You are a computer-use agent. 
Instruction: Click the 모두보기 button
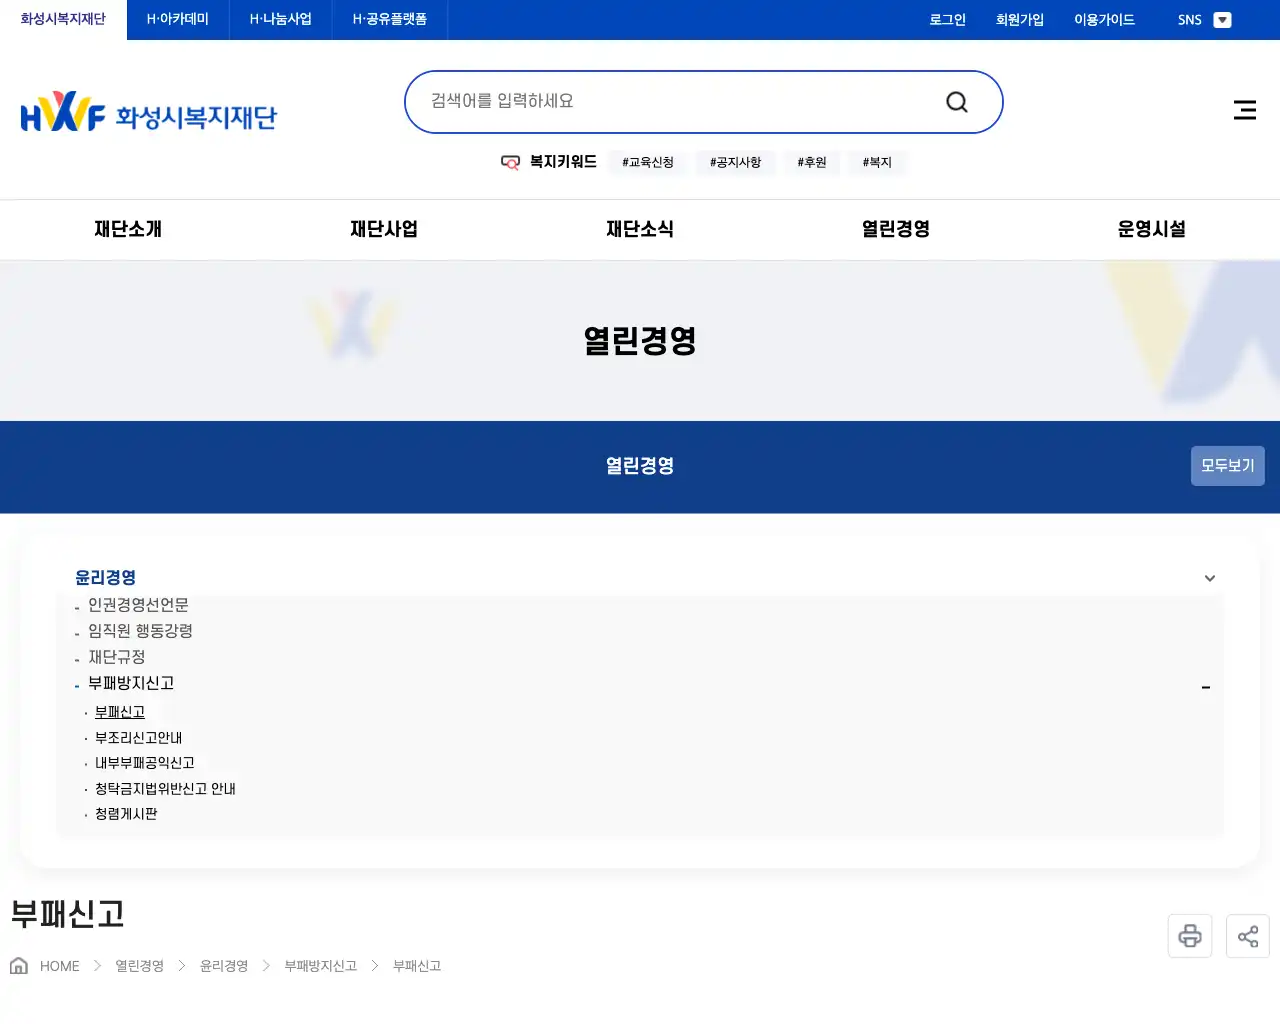point(1227,465)
